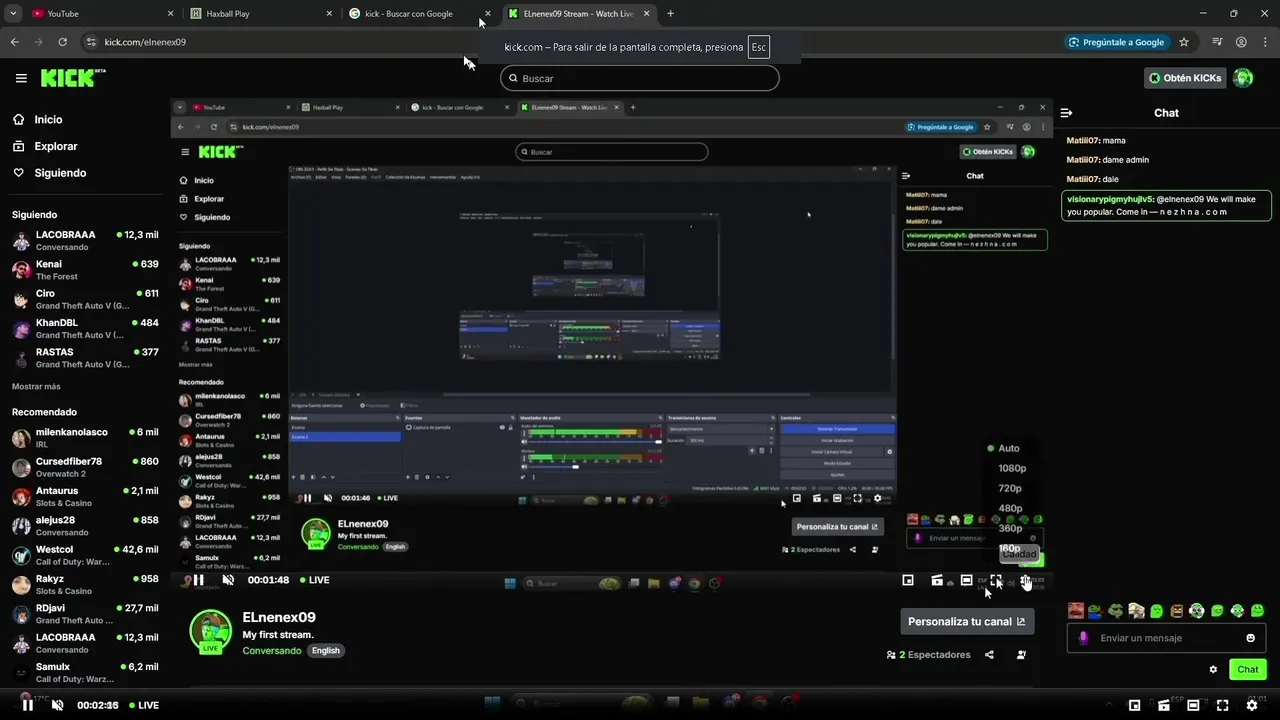
Task: Open mini-player from the bottom-right player controls
Action: click(1134, 705)
